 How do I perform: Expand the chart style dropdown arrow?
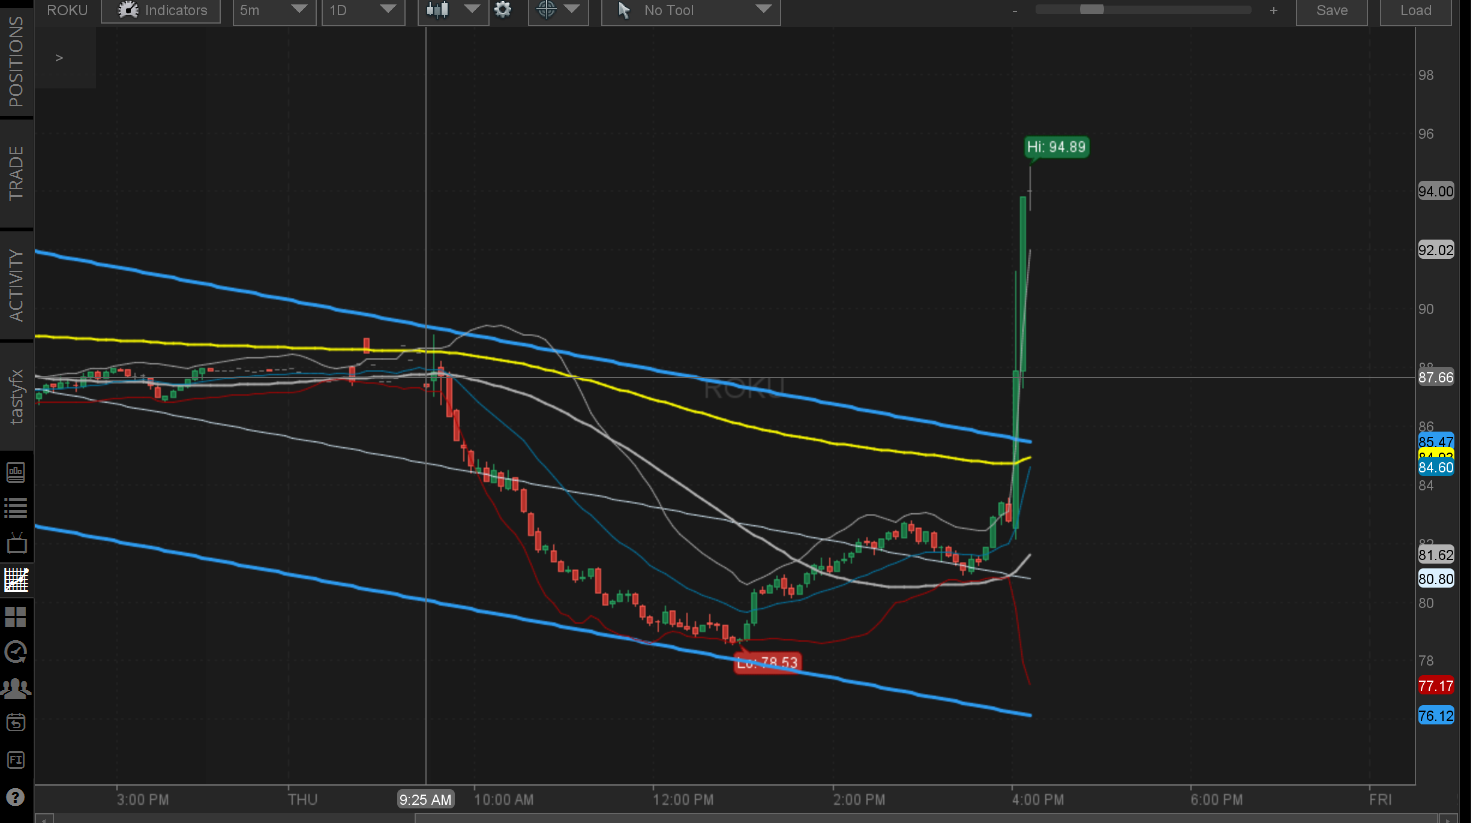472,10
